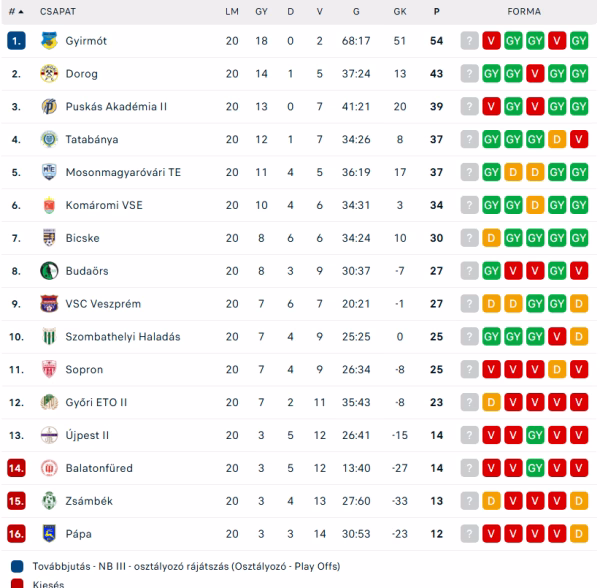Click the Szombathelyi Haladás crest
Image resolution: width=600 pixels, height=588 pixels.
(x=49, y=337)
